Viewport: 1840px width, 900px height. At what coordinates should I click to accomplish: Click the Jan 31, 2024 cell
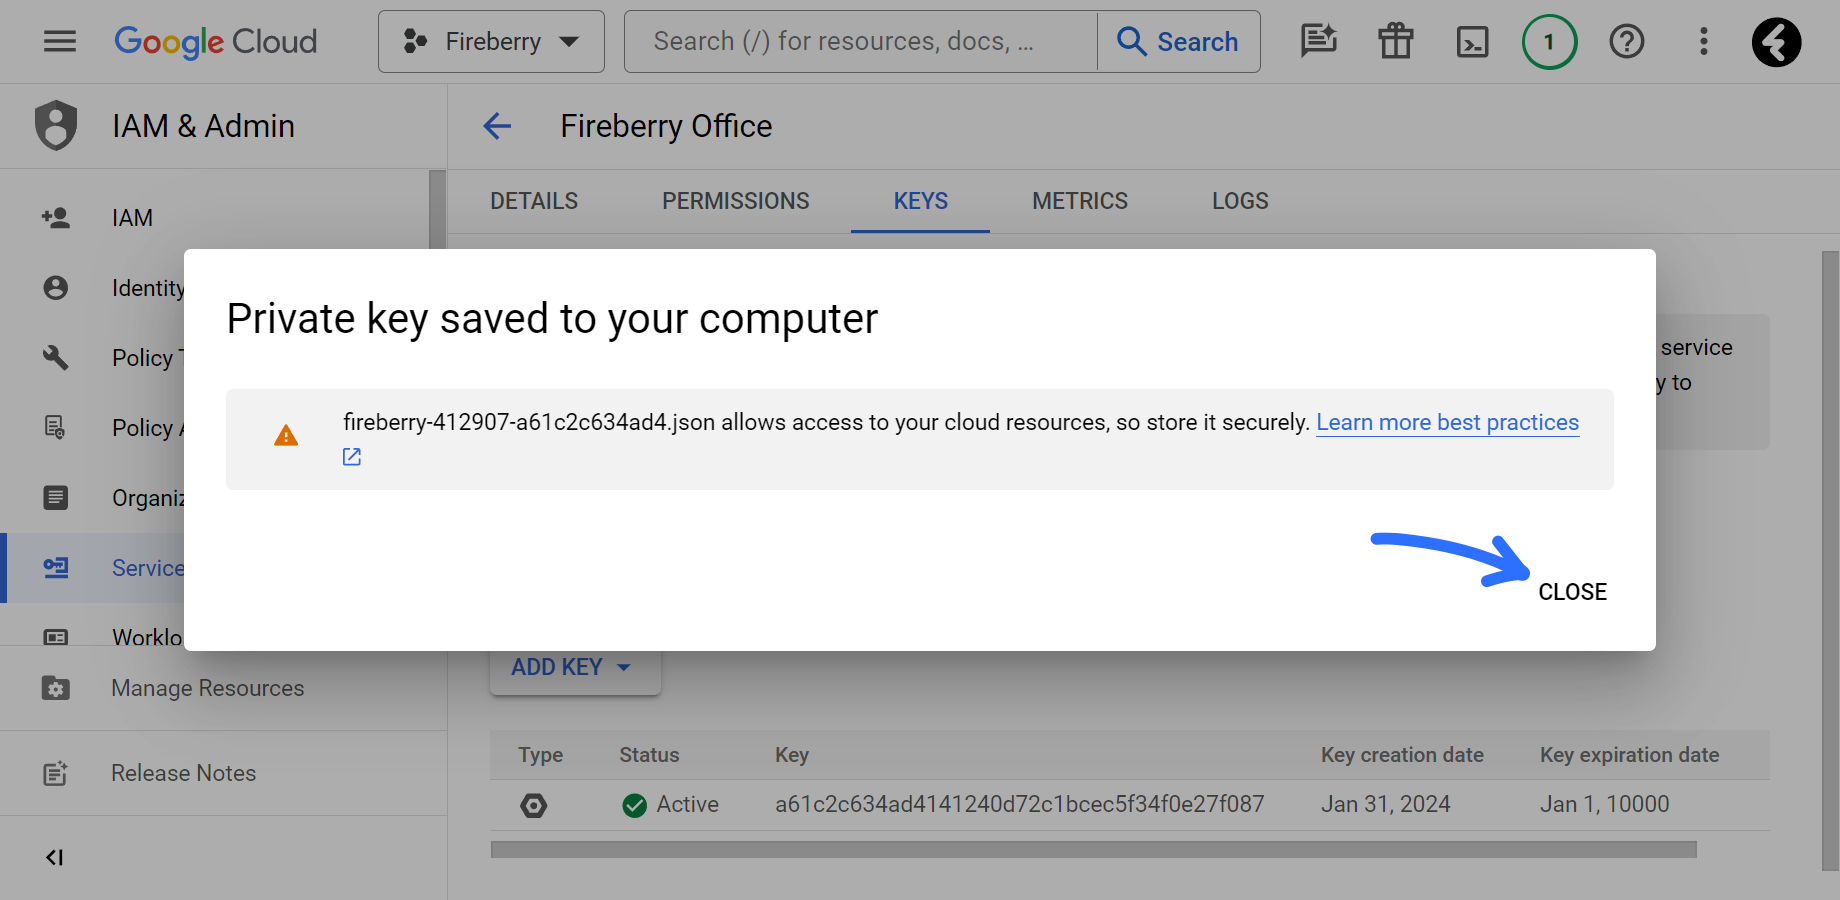pyautogui.click(x=1385, y=804)
